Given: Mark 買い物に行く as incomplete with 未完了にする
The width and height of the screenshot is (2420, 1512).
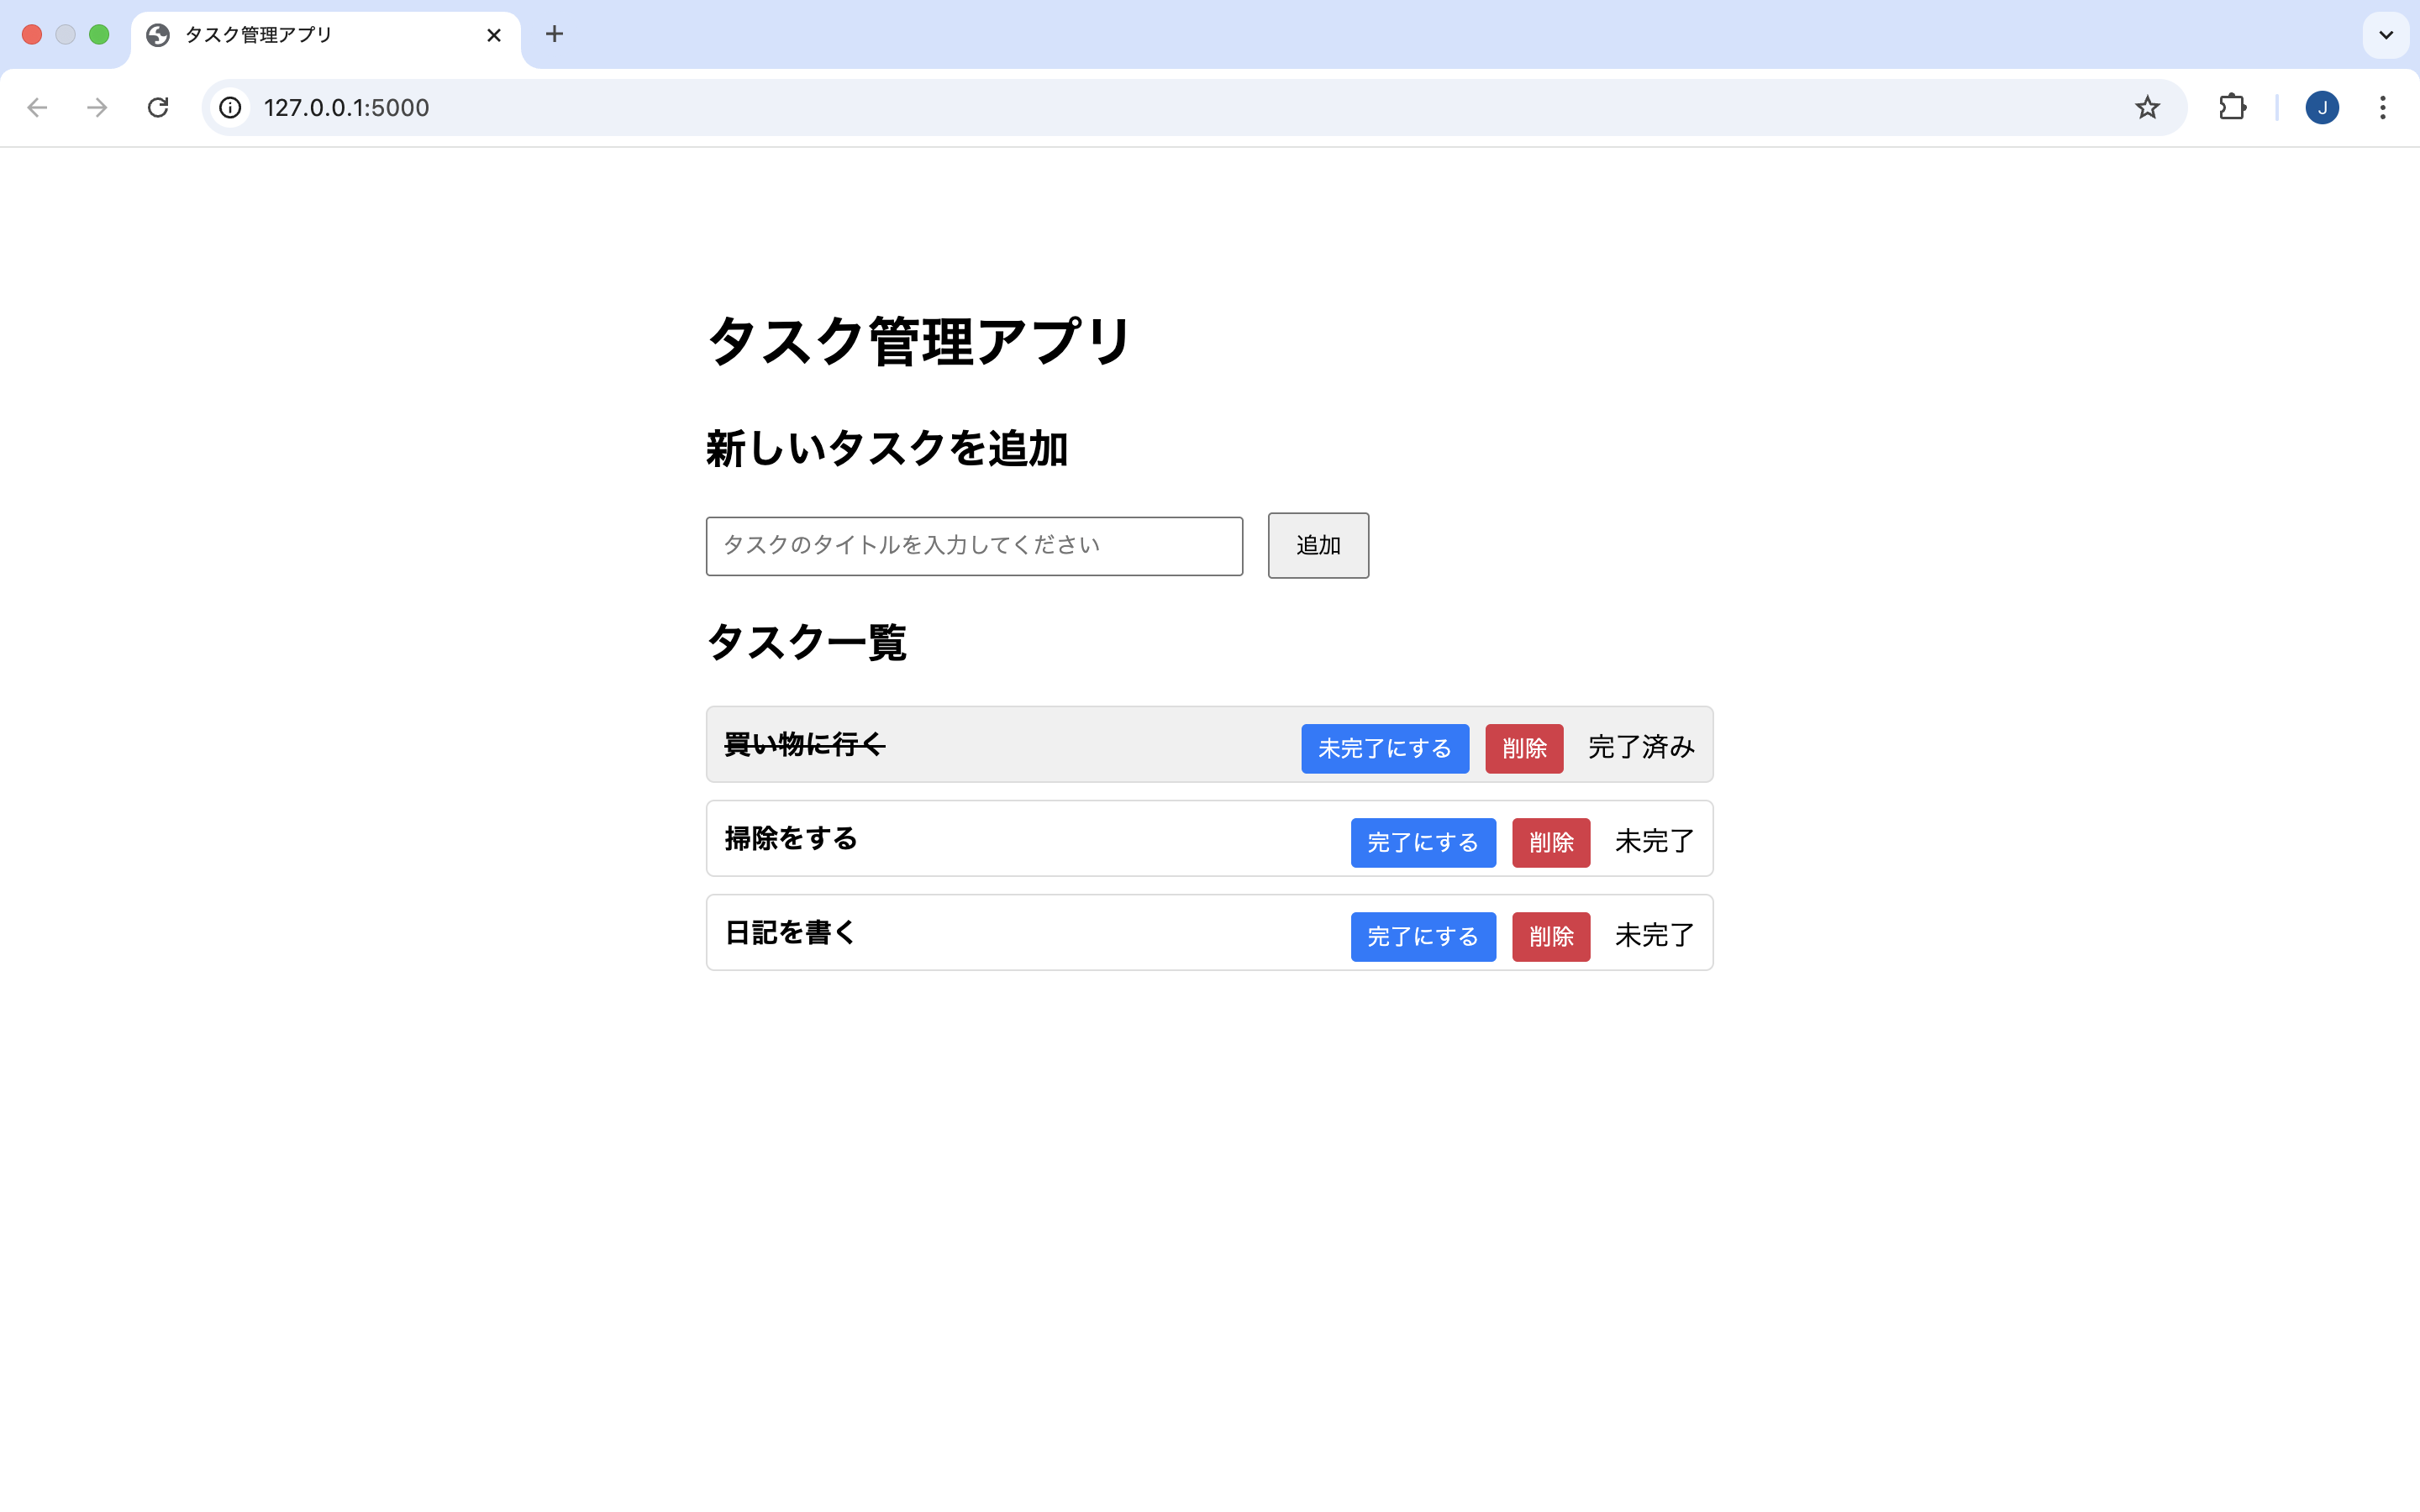Looking at the screenshot, I should click(x=1384, y=748).
